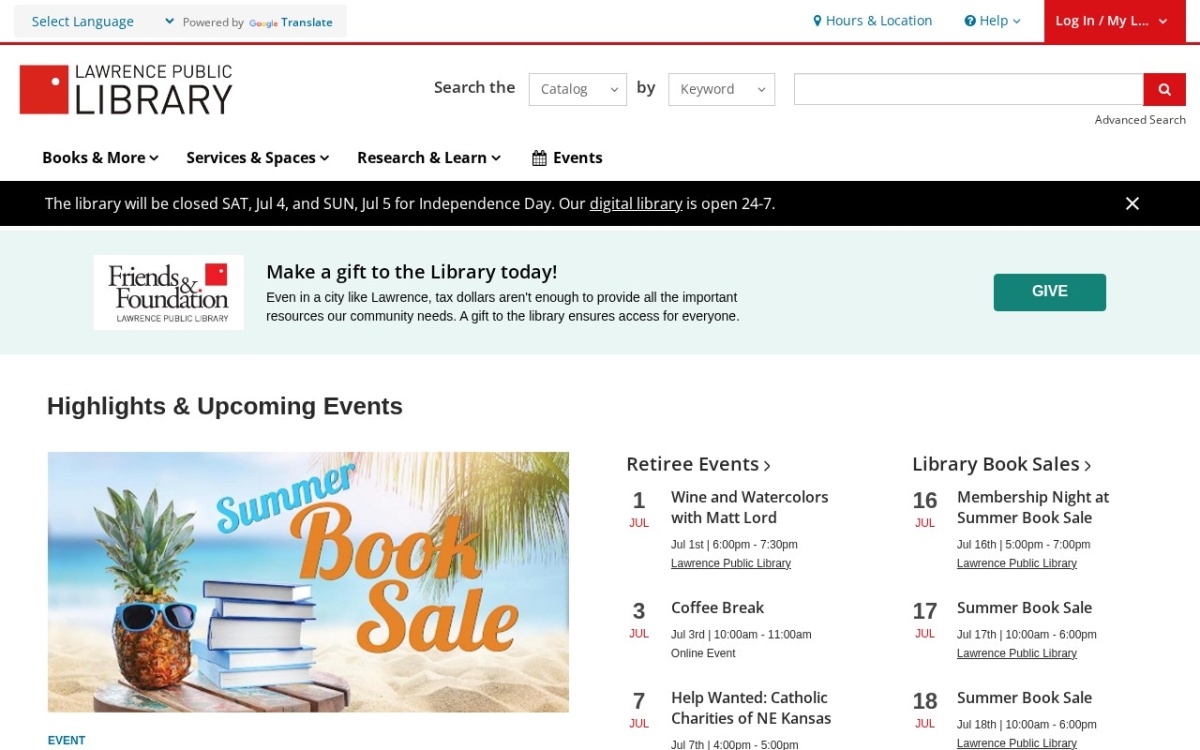This screenshot has height=750, width=1200.
Task: Open Help Wanted: Catholic Charities event
Action: [751, 708]
